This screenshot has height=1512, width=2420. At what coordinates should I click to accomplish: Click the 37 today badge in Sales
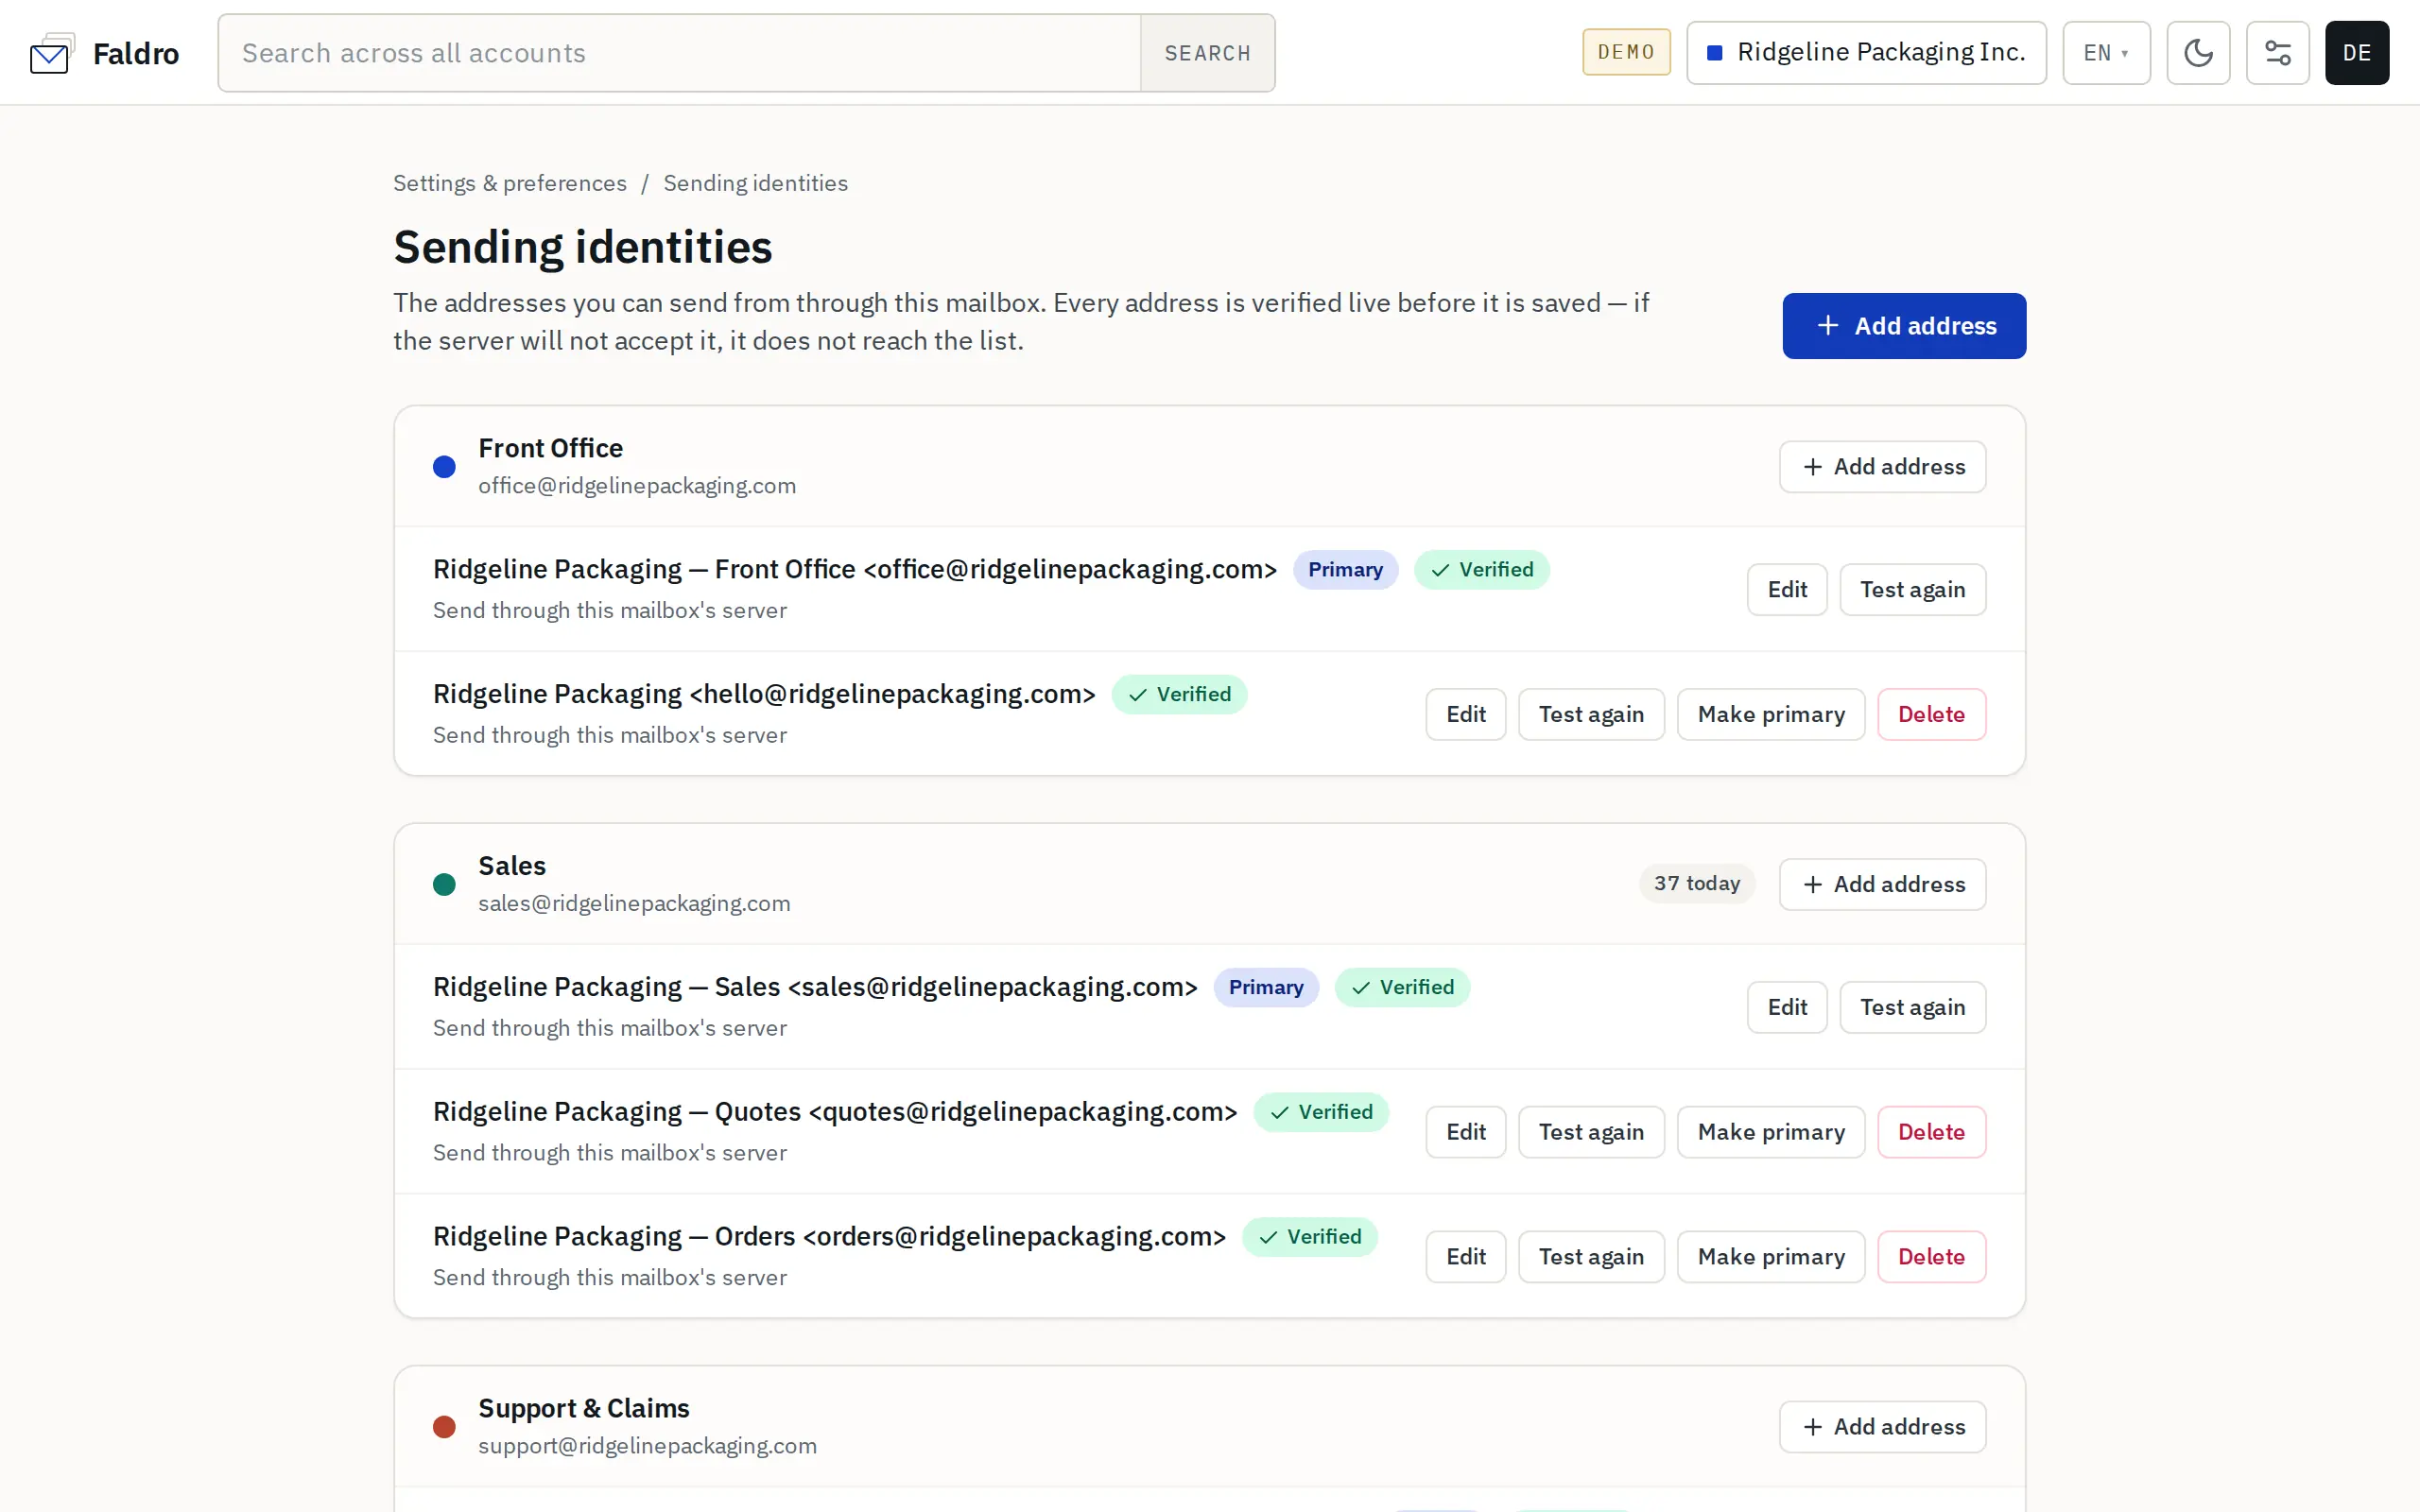point(1697,884)
